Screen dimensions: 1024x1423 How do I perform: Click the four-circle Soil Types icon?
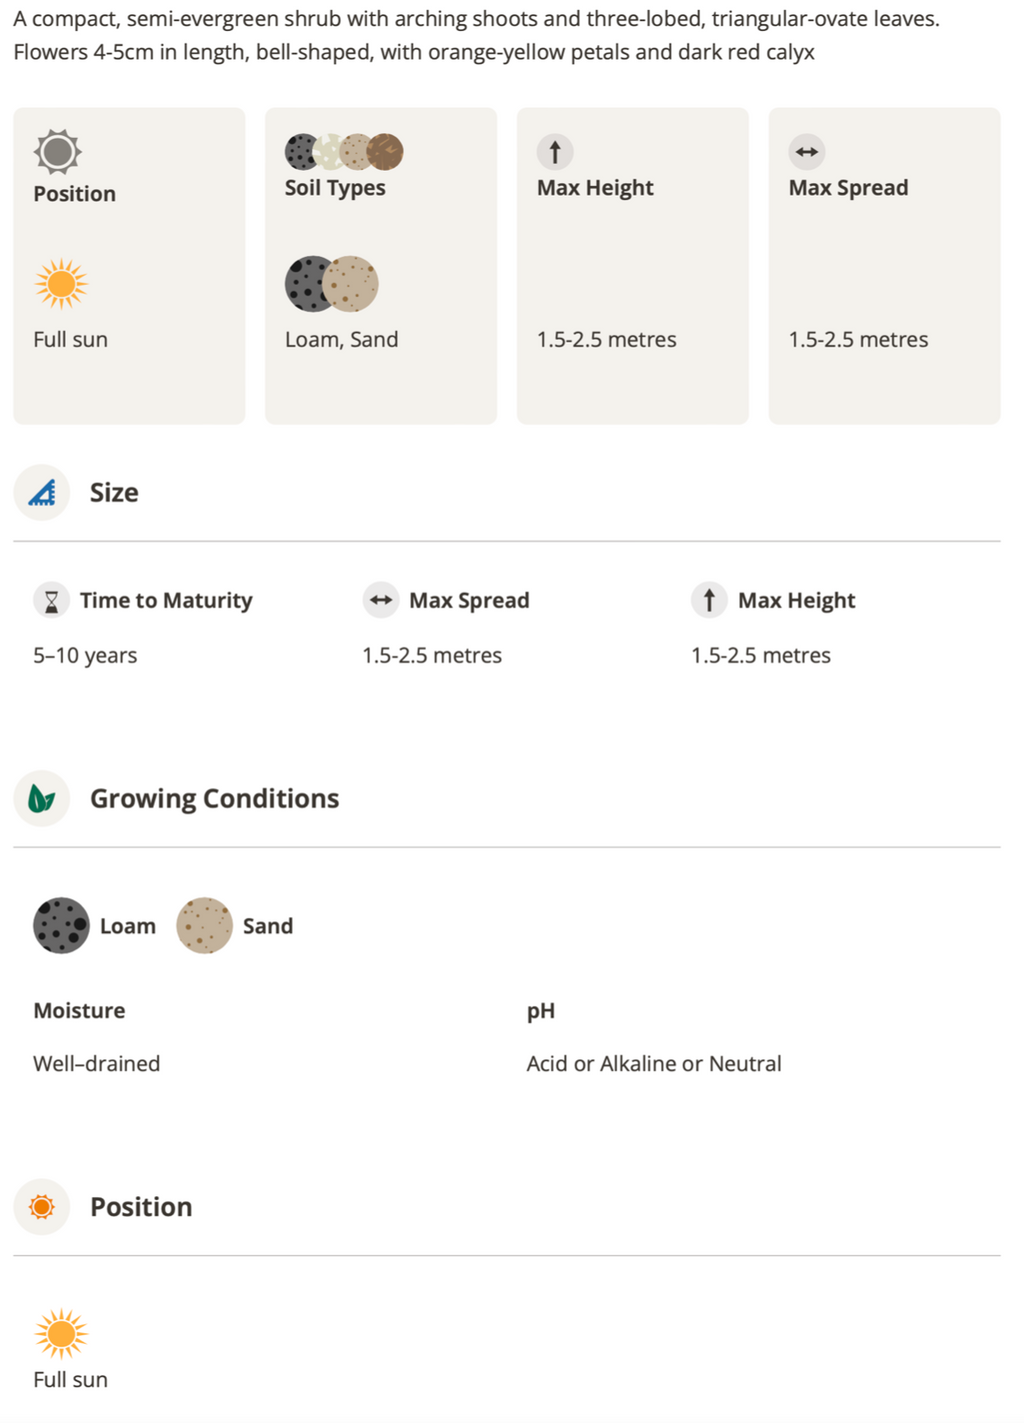click(344, 152)
